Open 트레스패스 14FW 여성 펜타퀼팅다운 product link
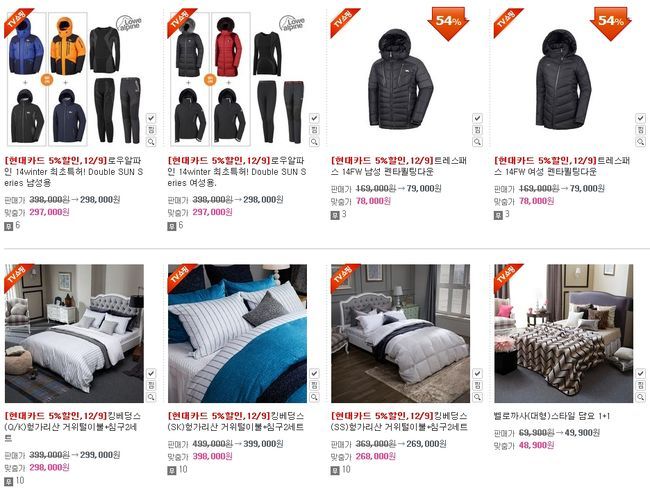Viewport: 650px width, 503px height. pos(562,166)
